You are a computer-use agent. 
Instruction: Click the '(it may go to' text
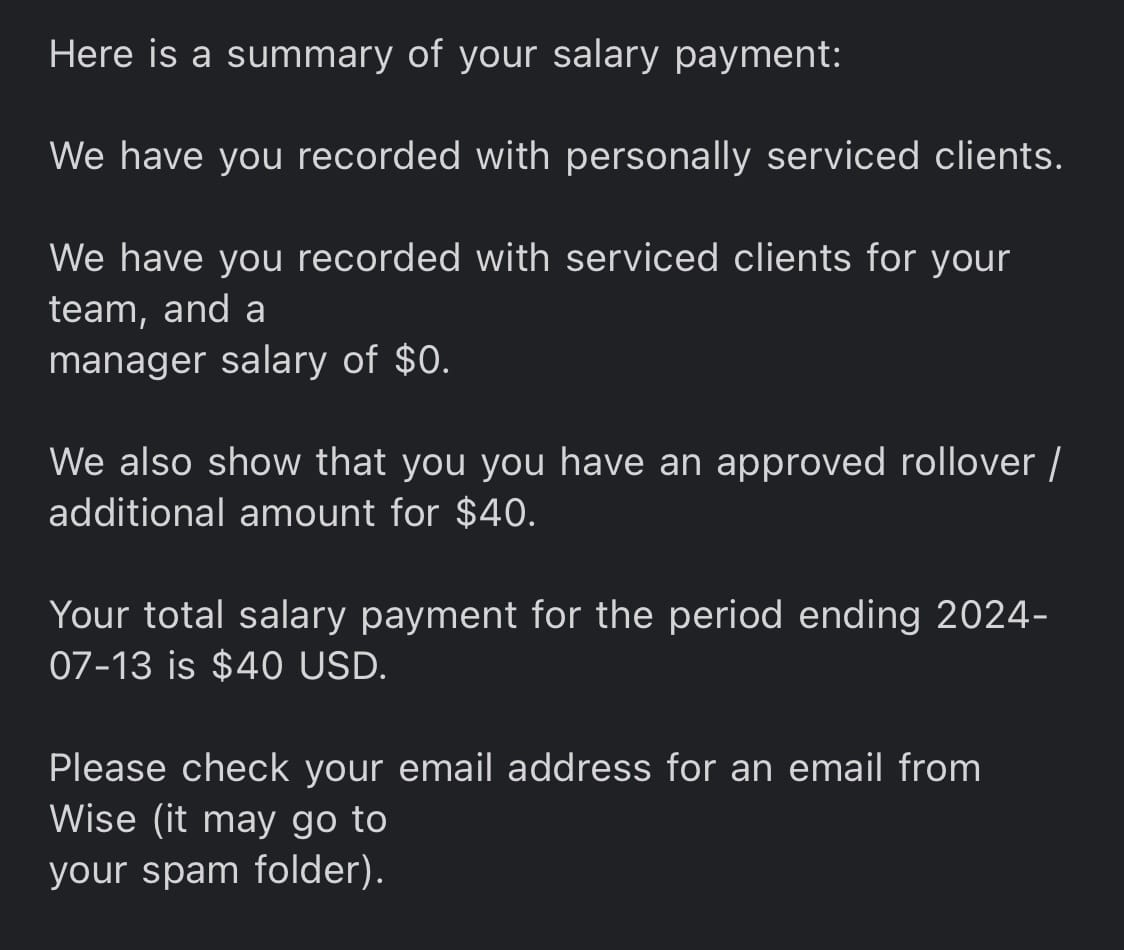tap(270, 820)
